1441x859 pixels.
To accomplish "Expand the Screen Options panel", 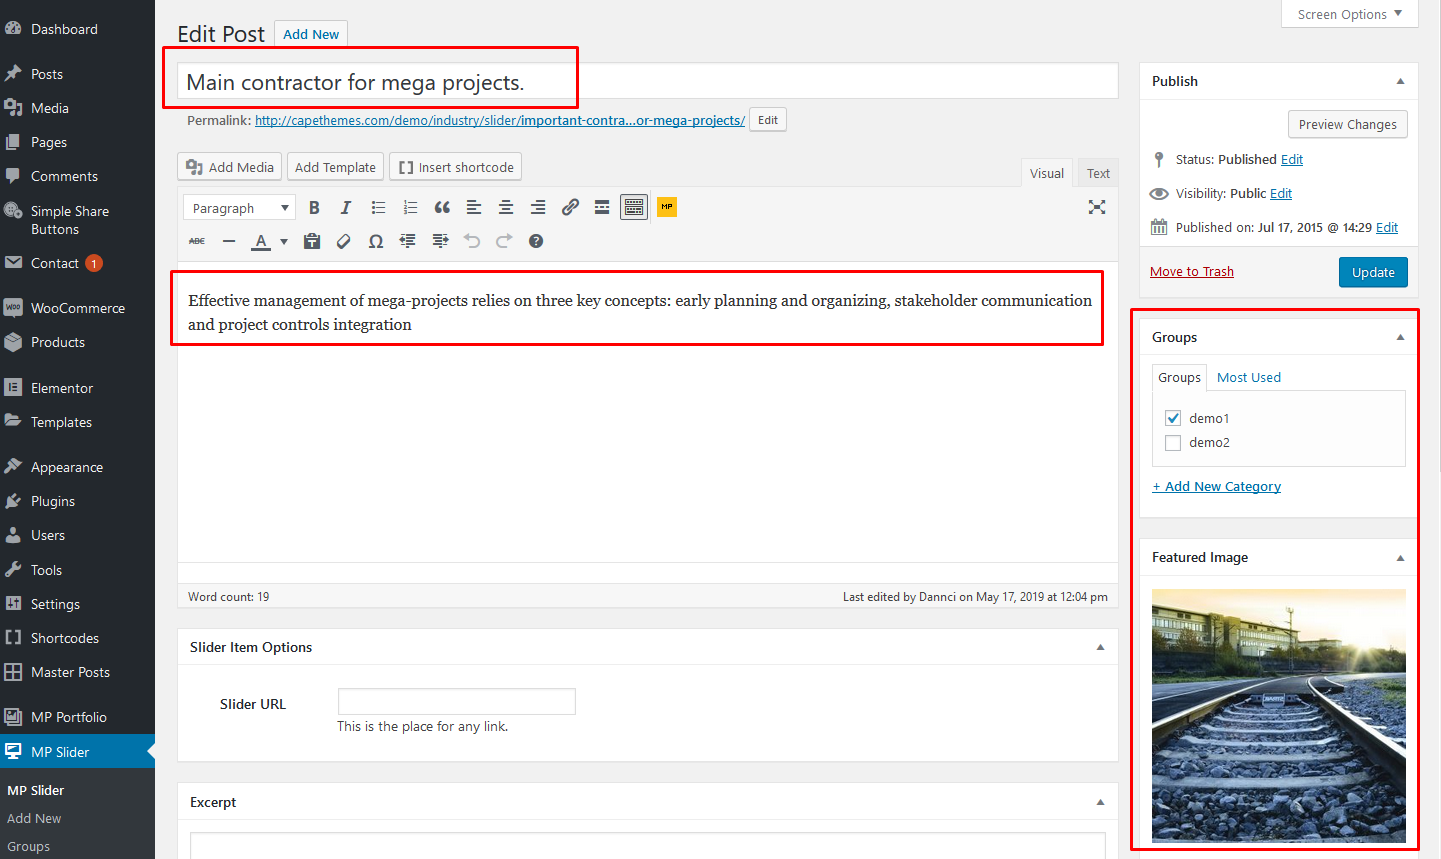I will point(1349,14).
